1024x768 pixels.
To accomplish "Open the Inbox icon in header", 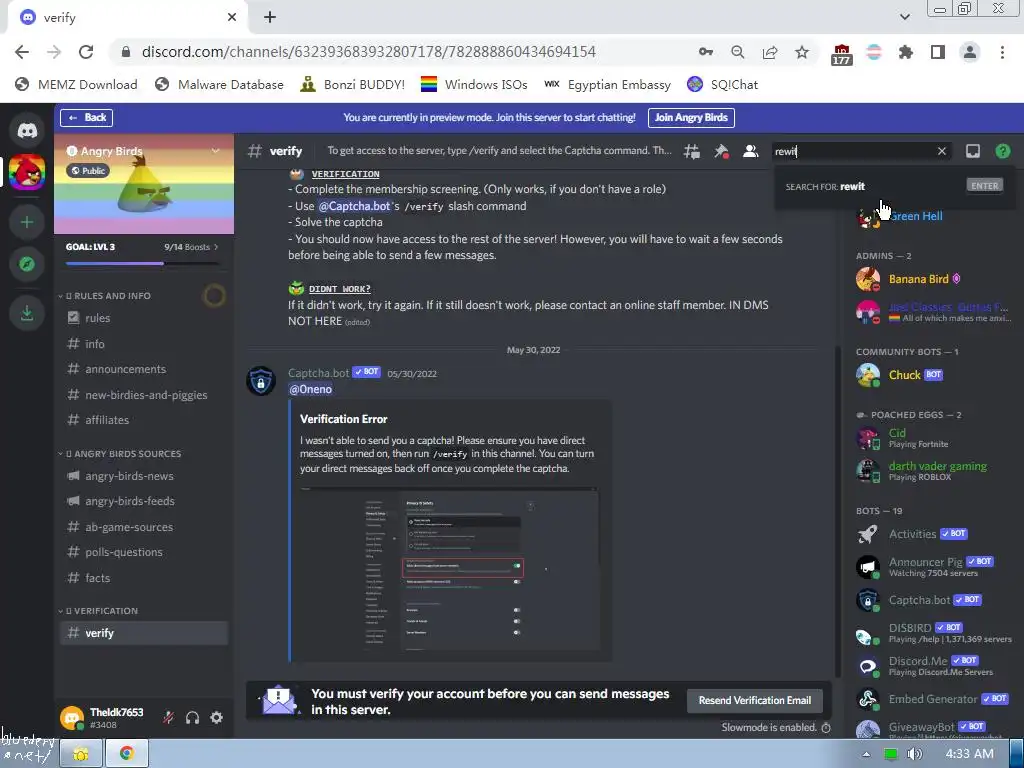I will click(x=972, y=152).
